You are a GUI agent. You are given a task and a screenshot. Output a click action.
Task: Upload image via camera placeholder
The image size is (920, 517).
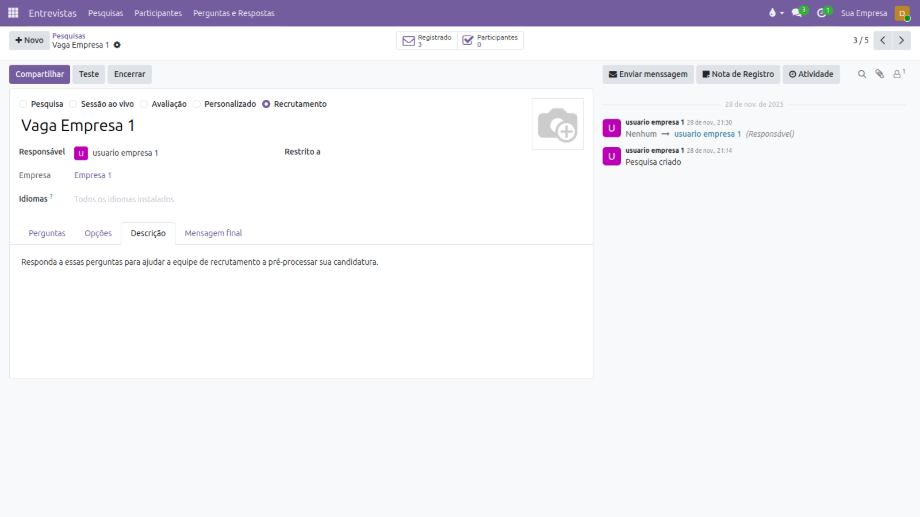pyautogui.click(x=557, y=124)
